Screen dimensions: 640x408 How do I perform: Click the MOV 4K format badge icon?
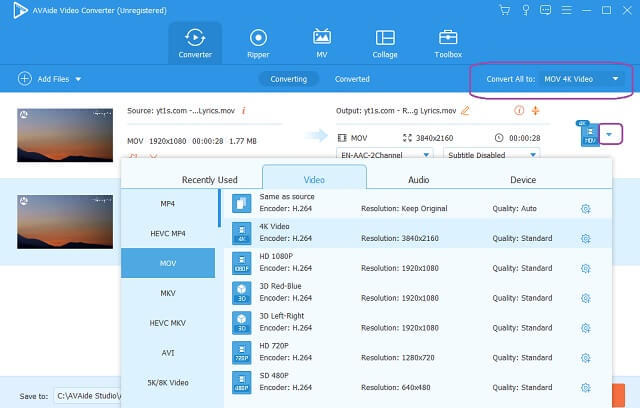[x=589, y=134]
